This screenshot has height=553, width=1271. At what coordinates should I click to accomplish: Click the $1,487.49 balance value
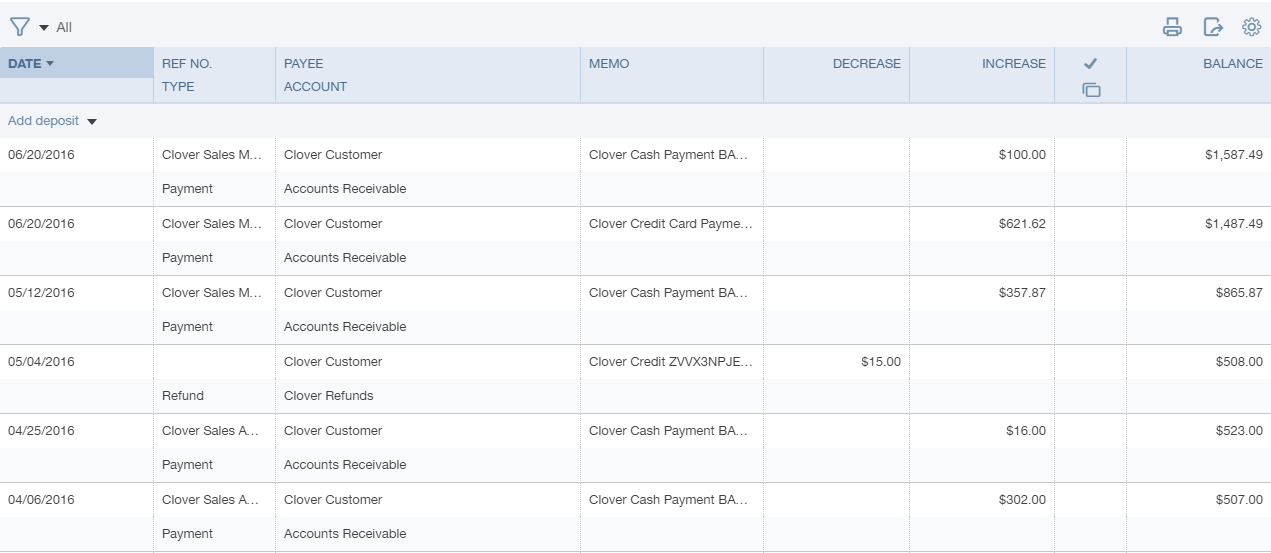(x=1234, y=224)
